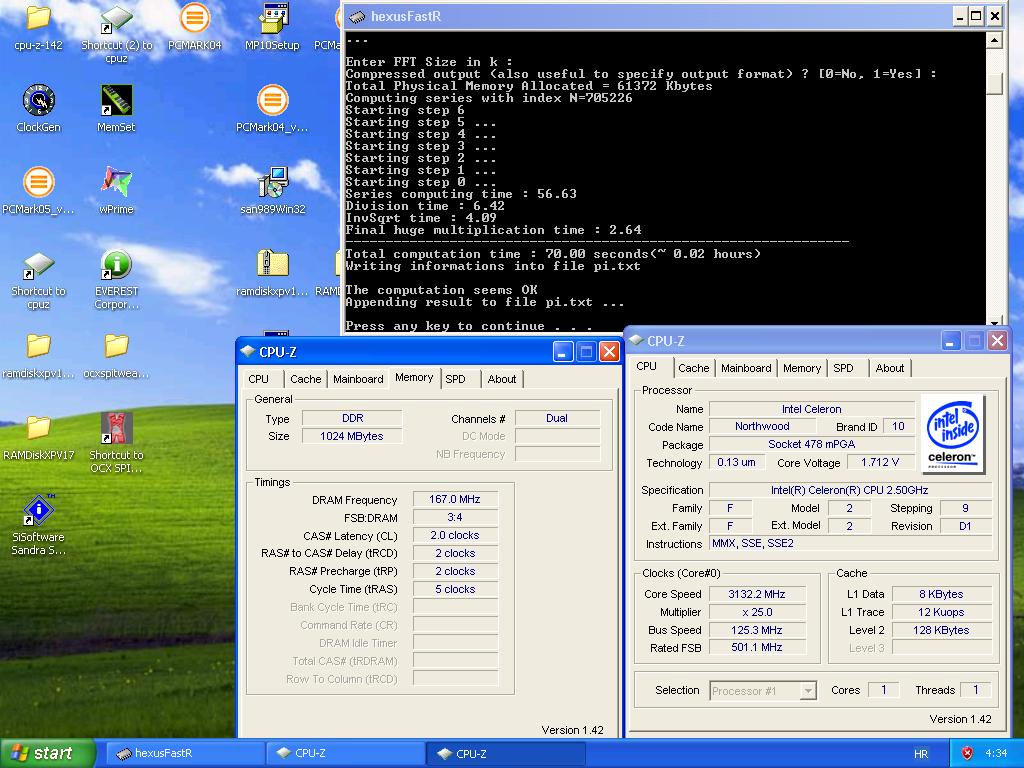The width and height of the screenshot is (1024, 768).
Task: Open the ramdiskxpv1... zip archive icon
Action: pyautogui.click(x=272, y=264)
